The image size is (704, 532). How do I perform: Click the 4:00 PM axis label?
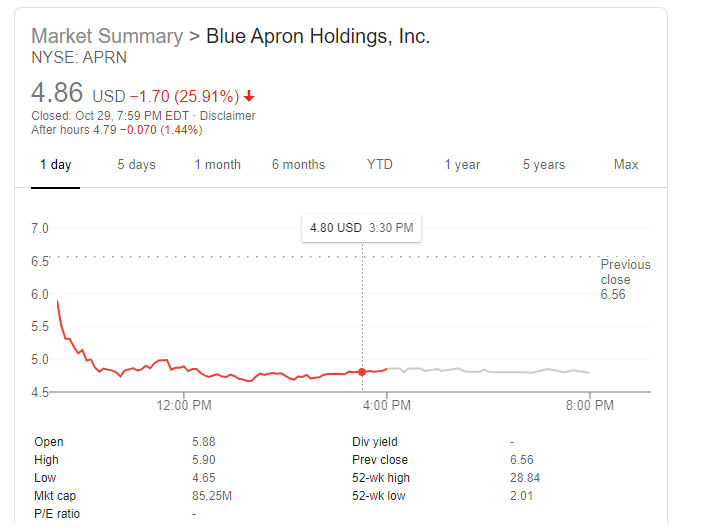click(x=386, y=405)
